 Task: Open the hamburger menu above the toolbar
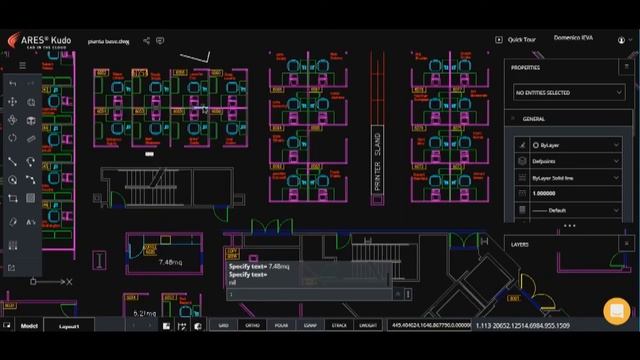coord(22,65)
